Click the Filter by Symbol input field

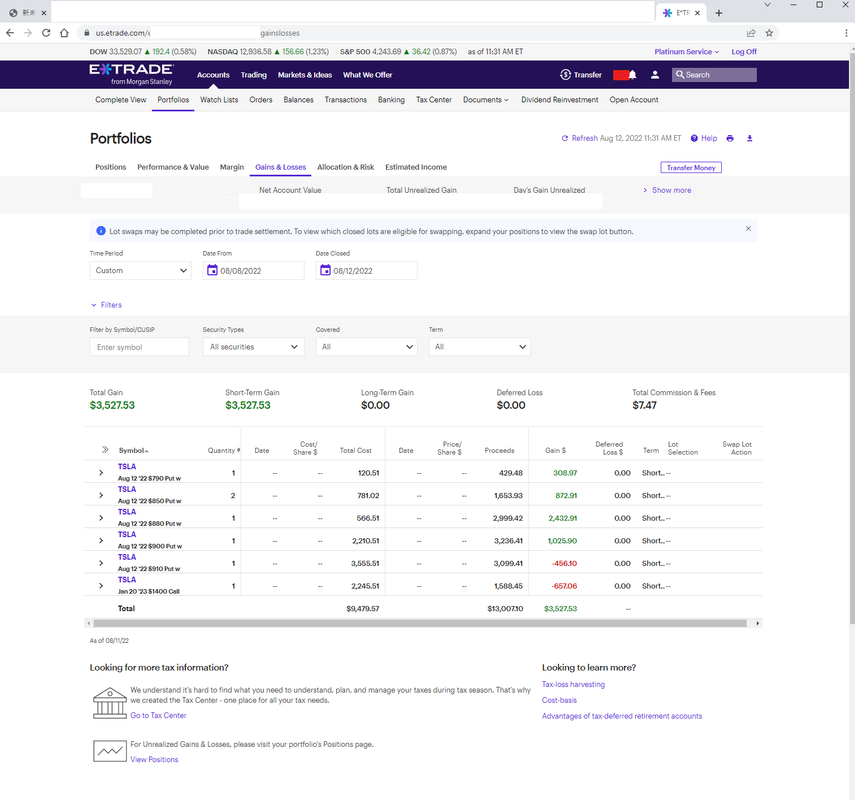click(139, 347)
